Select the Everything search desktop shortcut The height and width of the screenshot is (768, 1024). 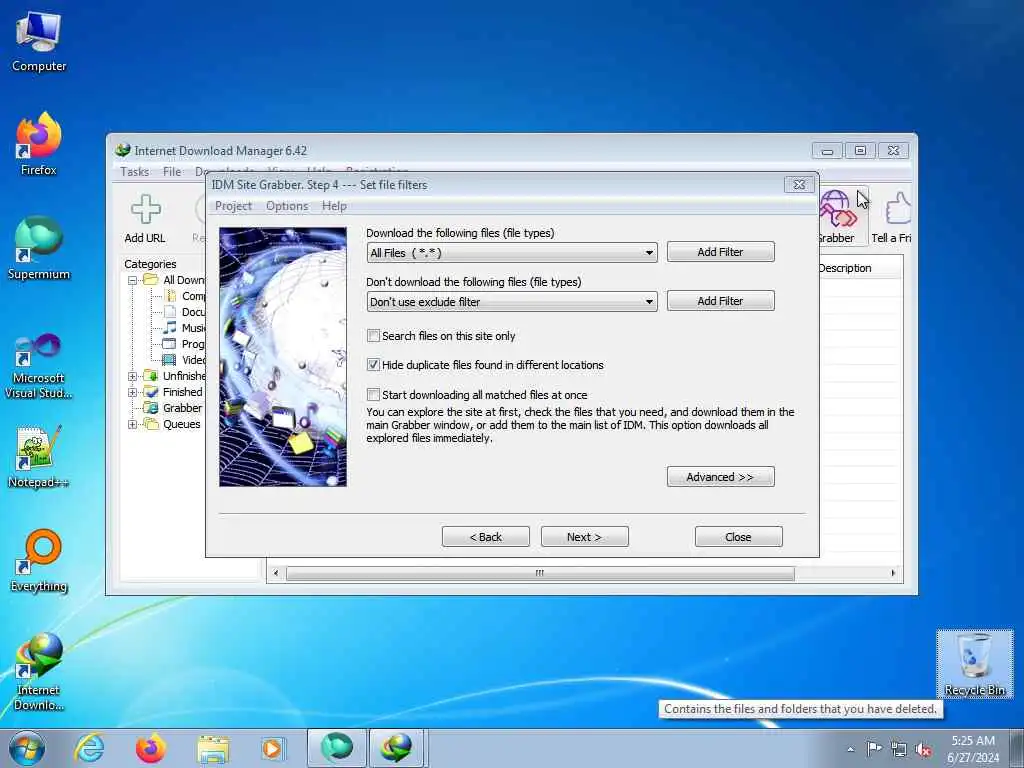(39, 560)
